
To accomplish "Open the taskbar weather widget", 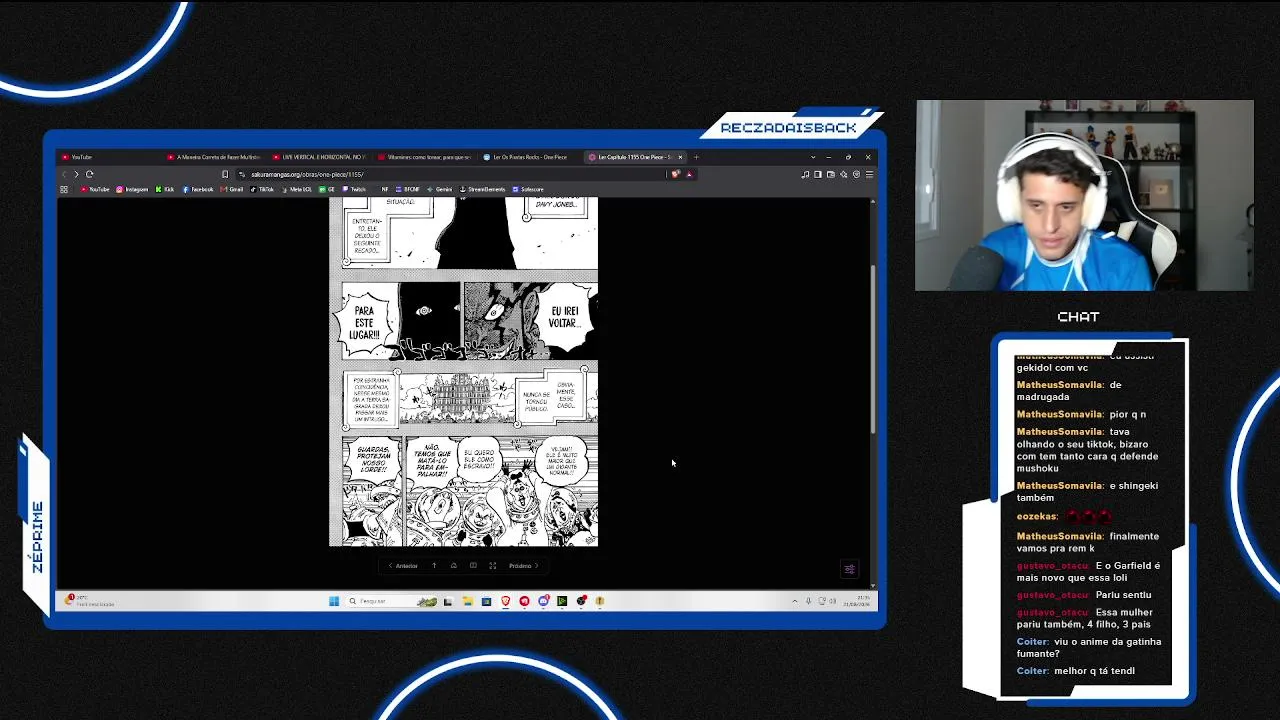I will [x=90, y=601].
